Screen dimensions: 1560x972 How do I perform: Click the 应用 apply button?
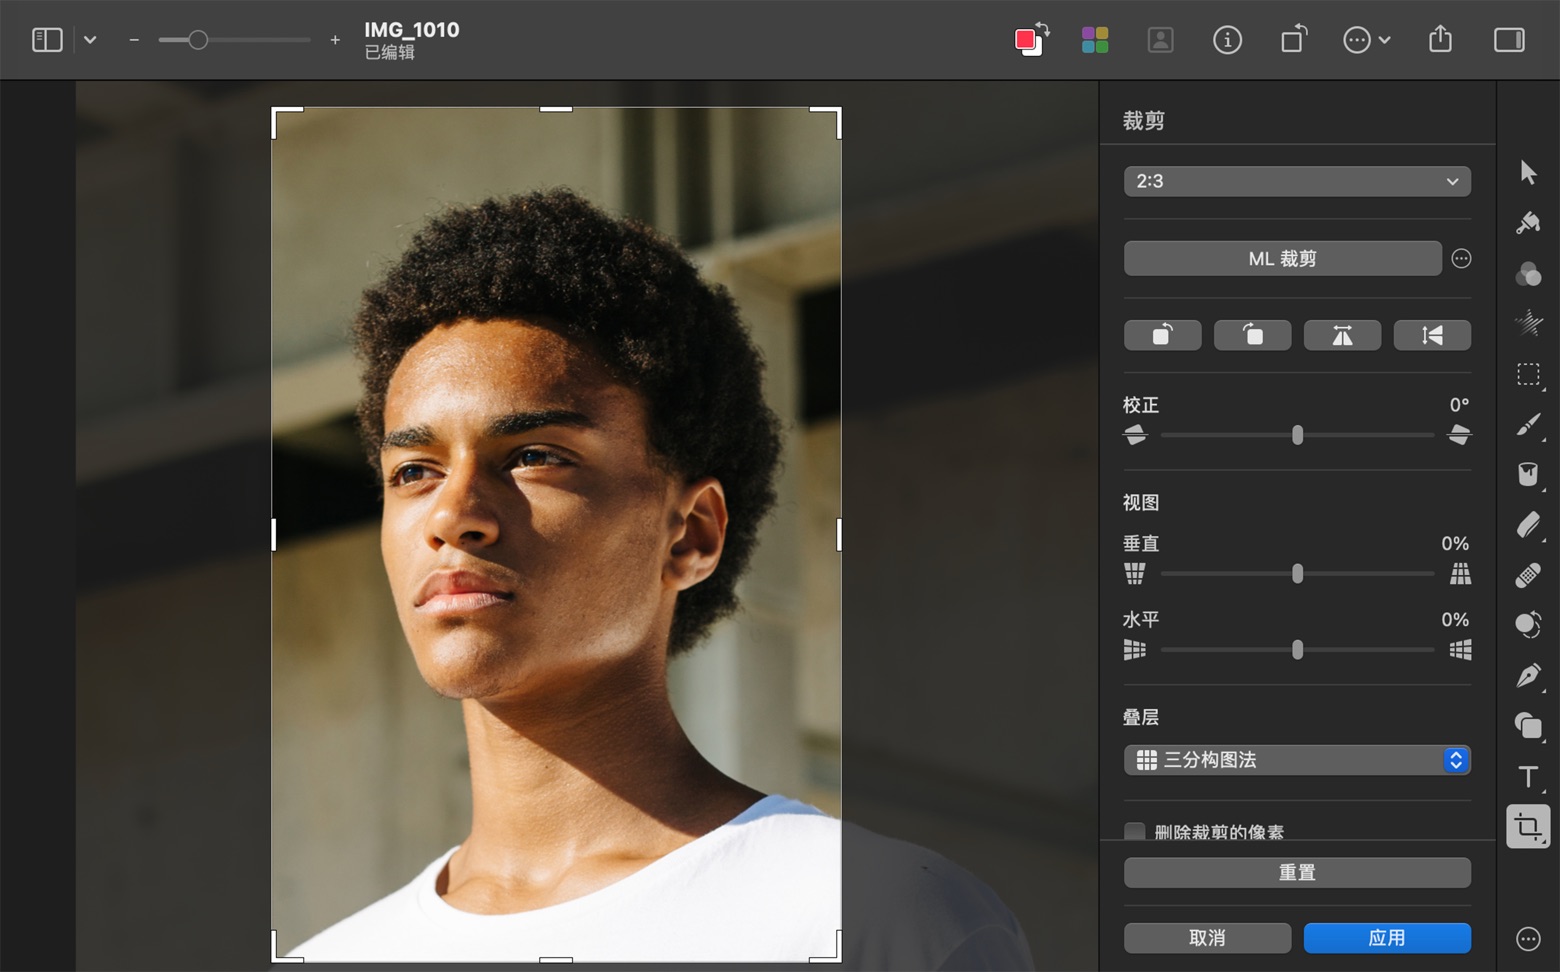(1387, 938)
